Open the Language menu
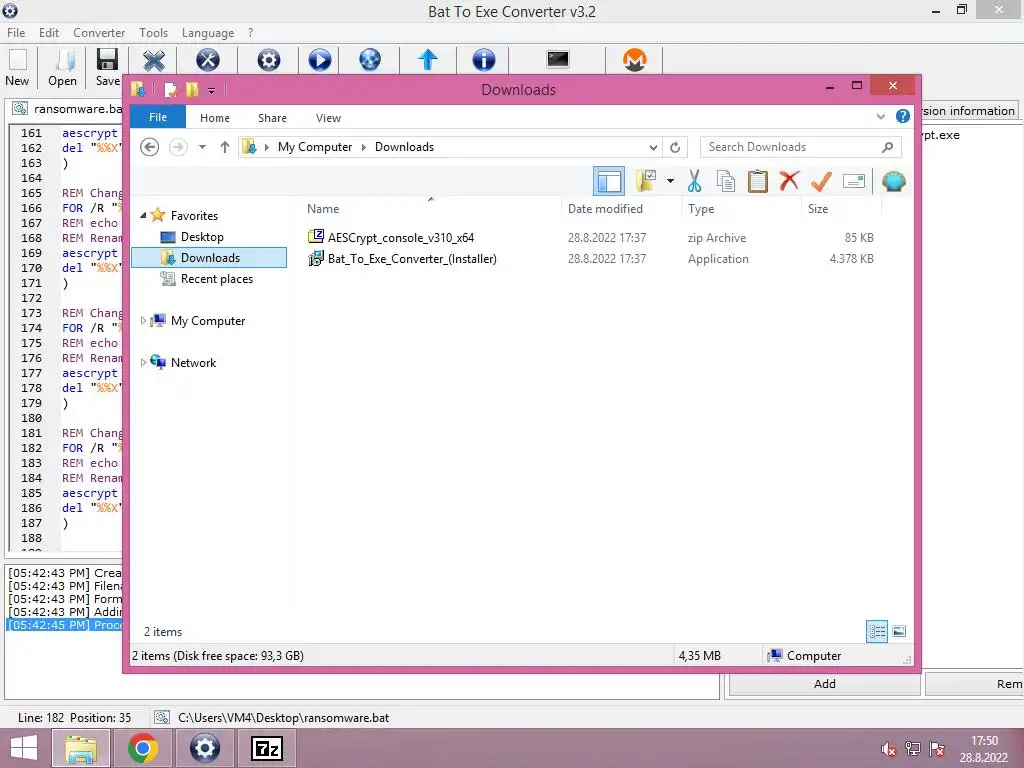The height and width of the screenshot is (768, 1024). 208,33
